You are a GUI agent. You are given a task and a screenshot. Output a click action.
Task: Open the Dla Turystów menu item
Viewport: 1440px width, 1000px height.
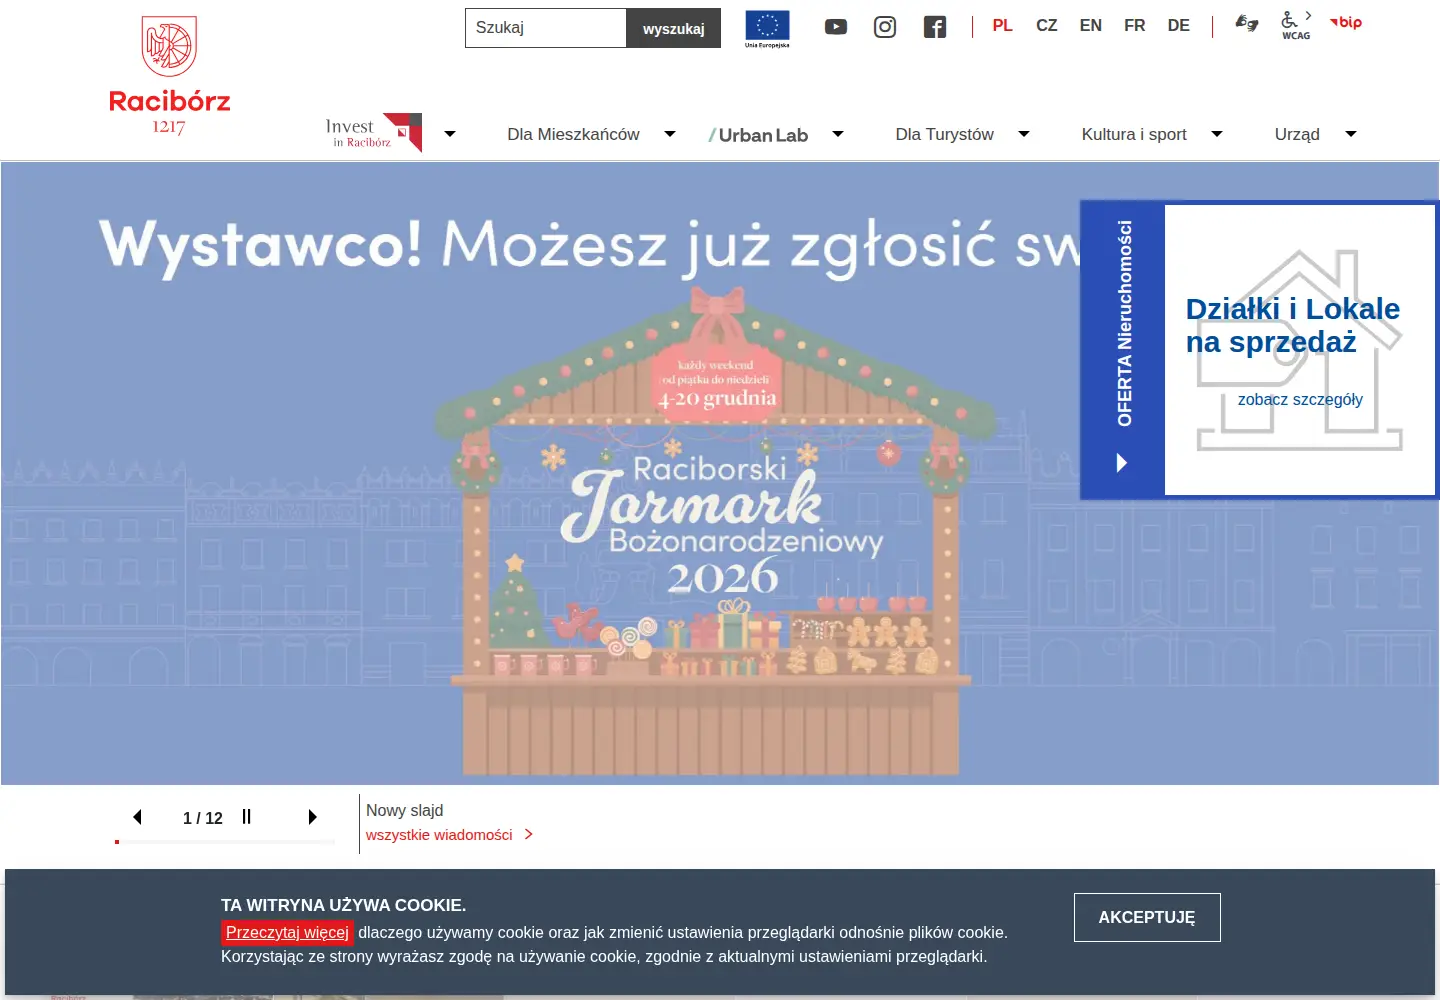click(945, 134)
